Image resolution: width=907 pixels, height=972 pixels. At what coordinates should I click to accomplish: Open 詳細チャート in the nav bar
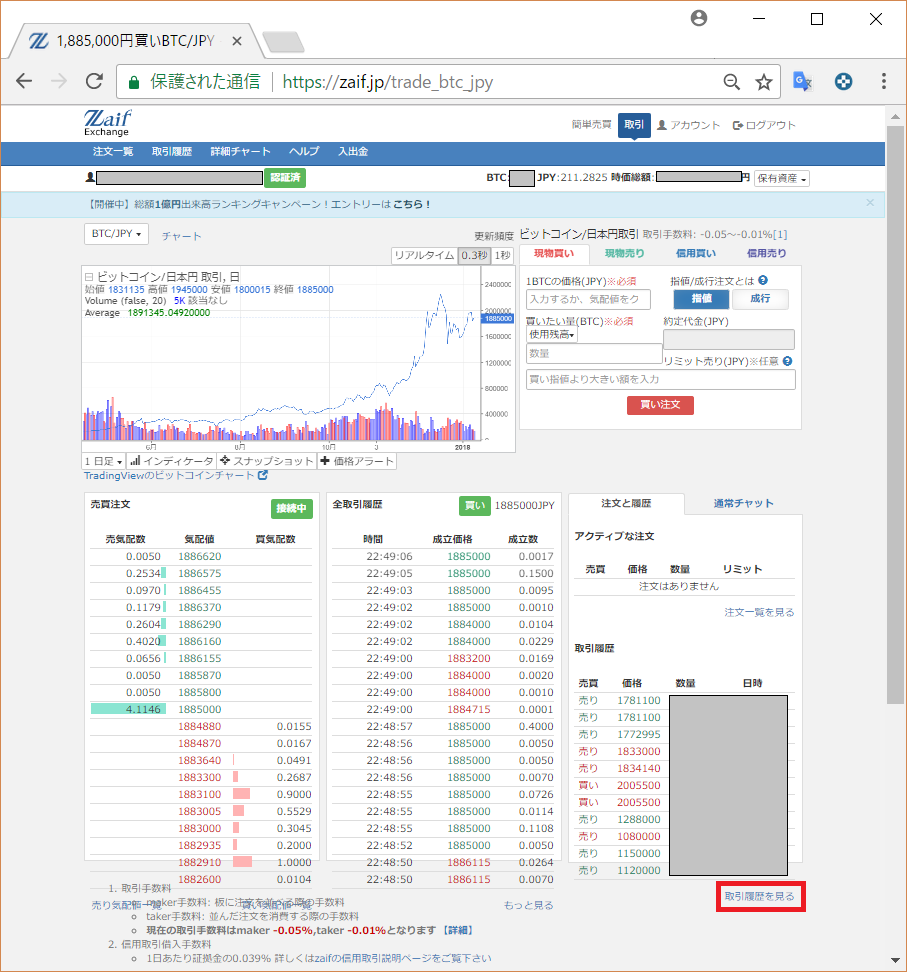[x=241, y=151]
